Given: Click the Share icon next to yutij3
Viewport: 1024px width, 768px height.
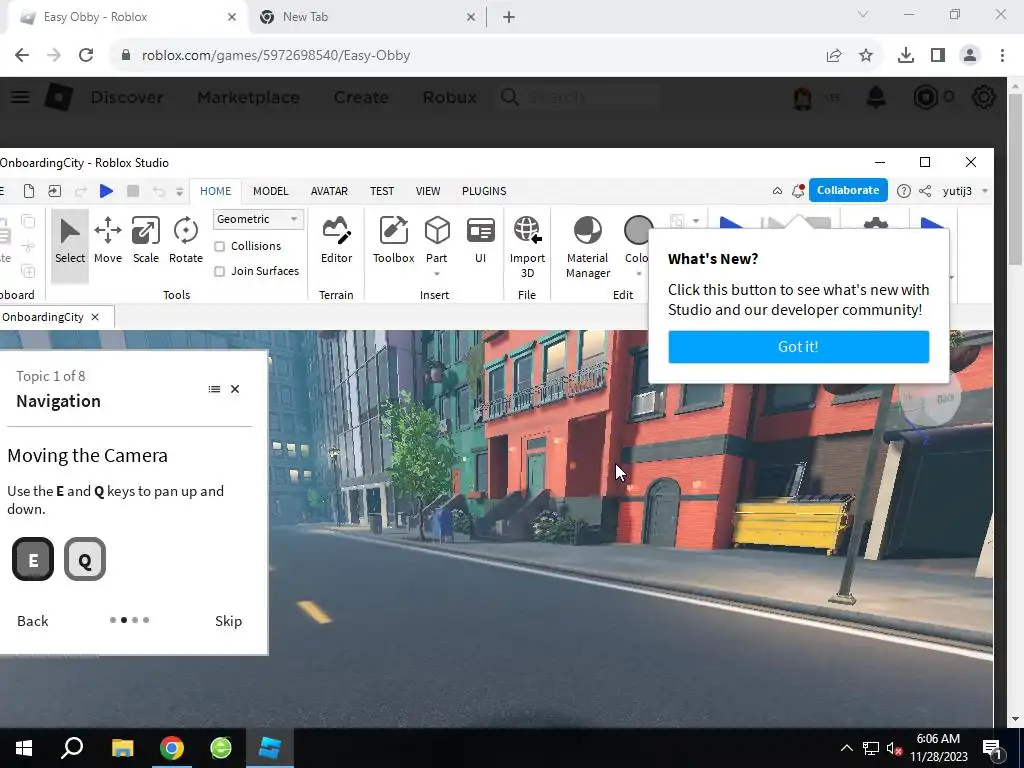Looking at the screenshot, I should 925,191.
